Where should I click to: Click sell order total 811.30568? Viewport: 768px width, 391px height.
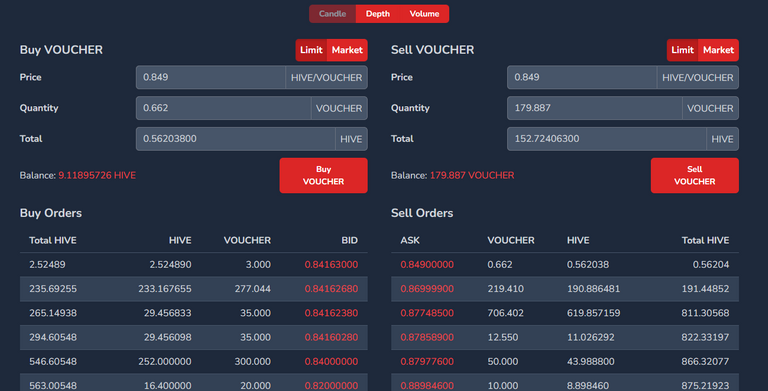tap(705, 313)
